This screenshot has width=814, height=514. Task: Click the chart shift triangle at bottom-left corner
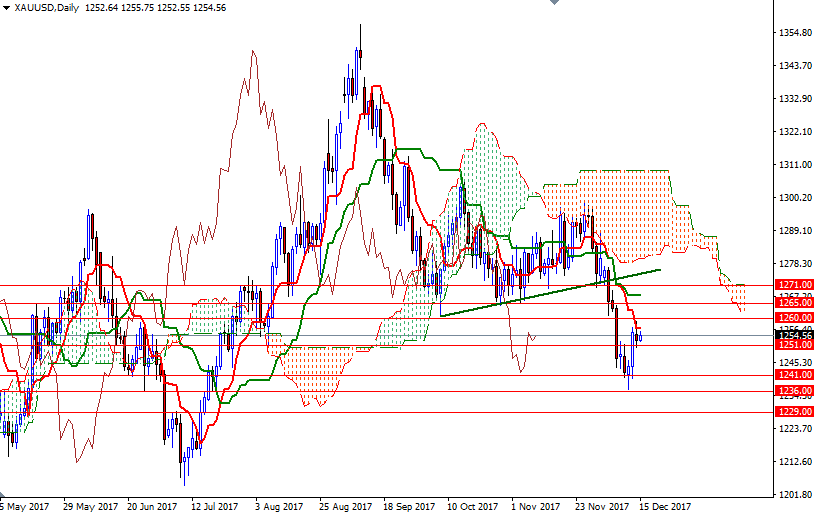pos(4,496)
